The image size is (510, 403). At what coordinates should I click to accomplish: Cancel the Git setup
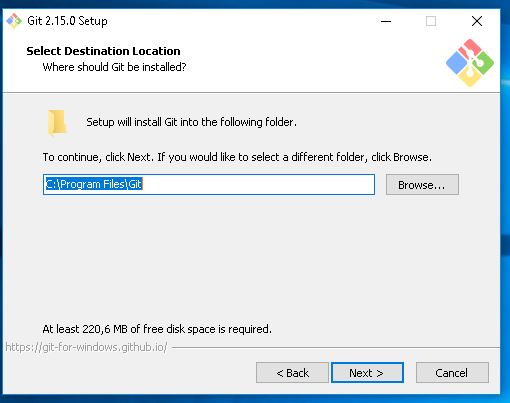click(x=452, y=373)
